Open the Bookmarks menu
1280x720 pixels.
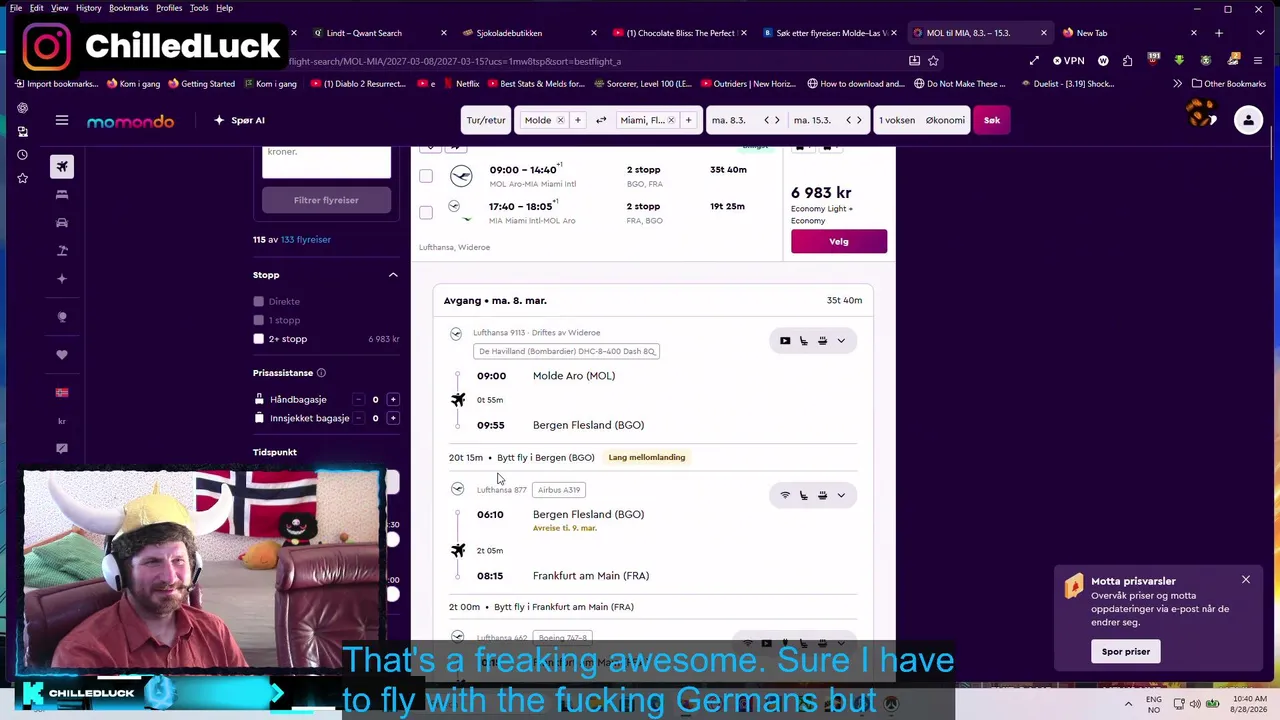[128, 8]
